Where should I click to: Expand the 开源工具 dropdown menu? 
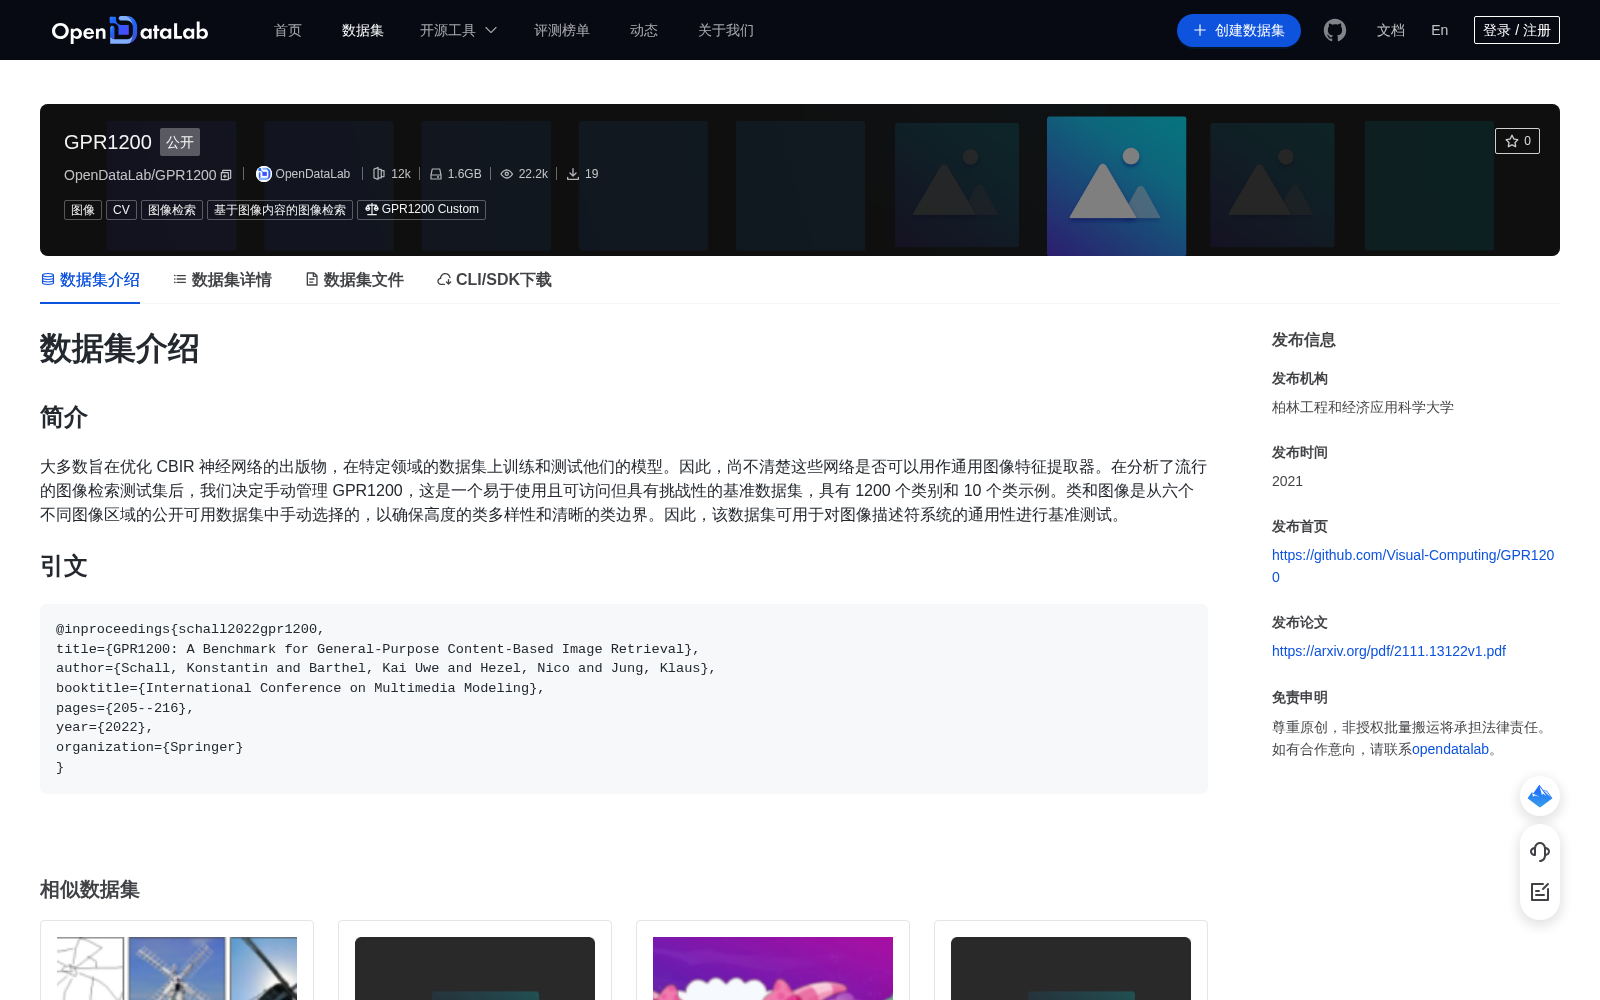(458, 30)
